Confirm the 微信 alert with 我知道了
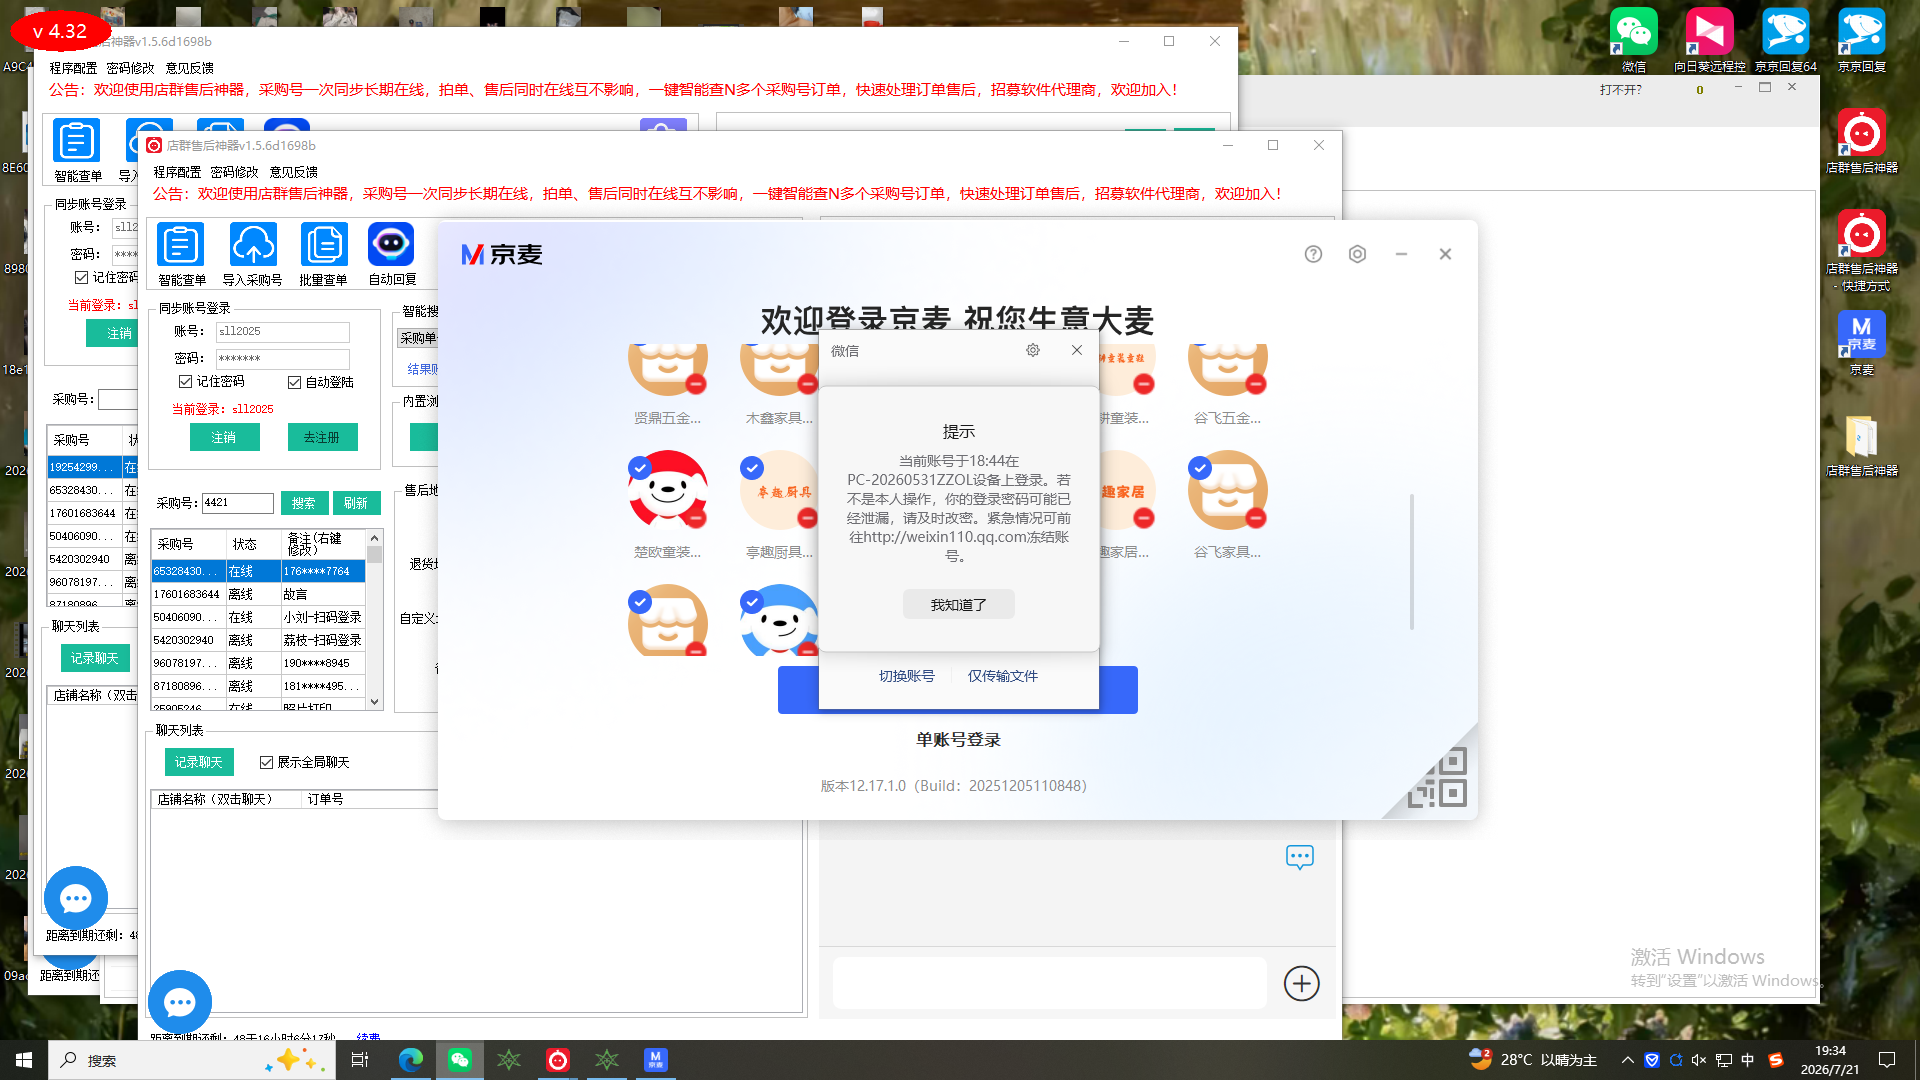This screenshot has width=1920, height=1080. 958,605
